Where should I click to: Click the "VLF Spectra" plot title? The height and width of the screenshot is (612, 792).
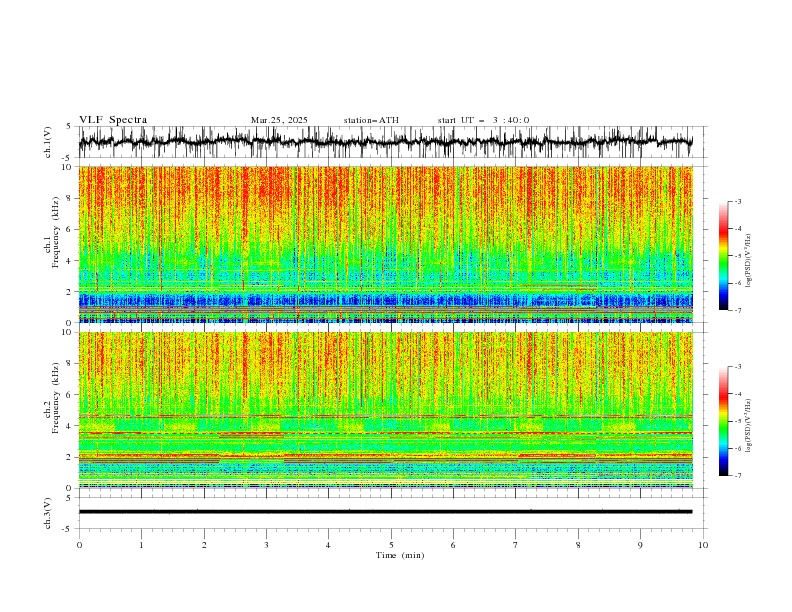(113, 120)
